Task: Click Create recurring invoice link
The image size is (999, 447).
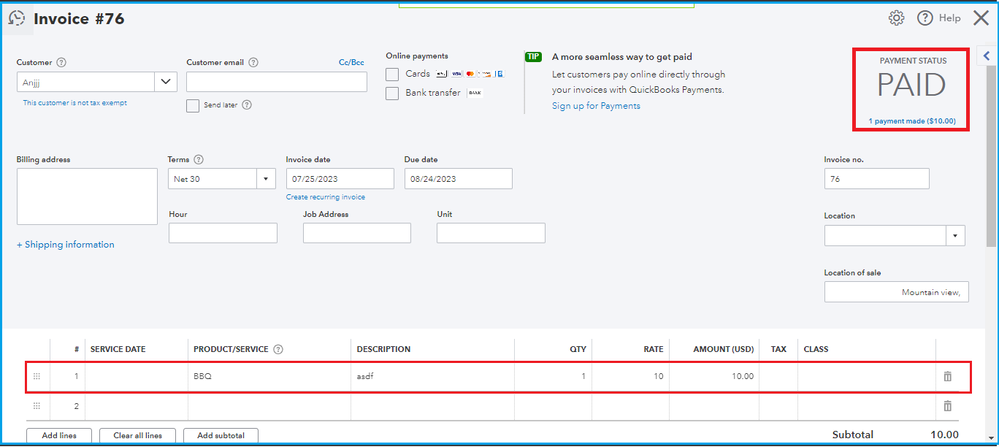Action: 326,197
